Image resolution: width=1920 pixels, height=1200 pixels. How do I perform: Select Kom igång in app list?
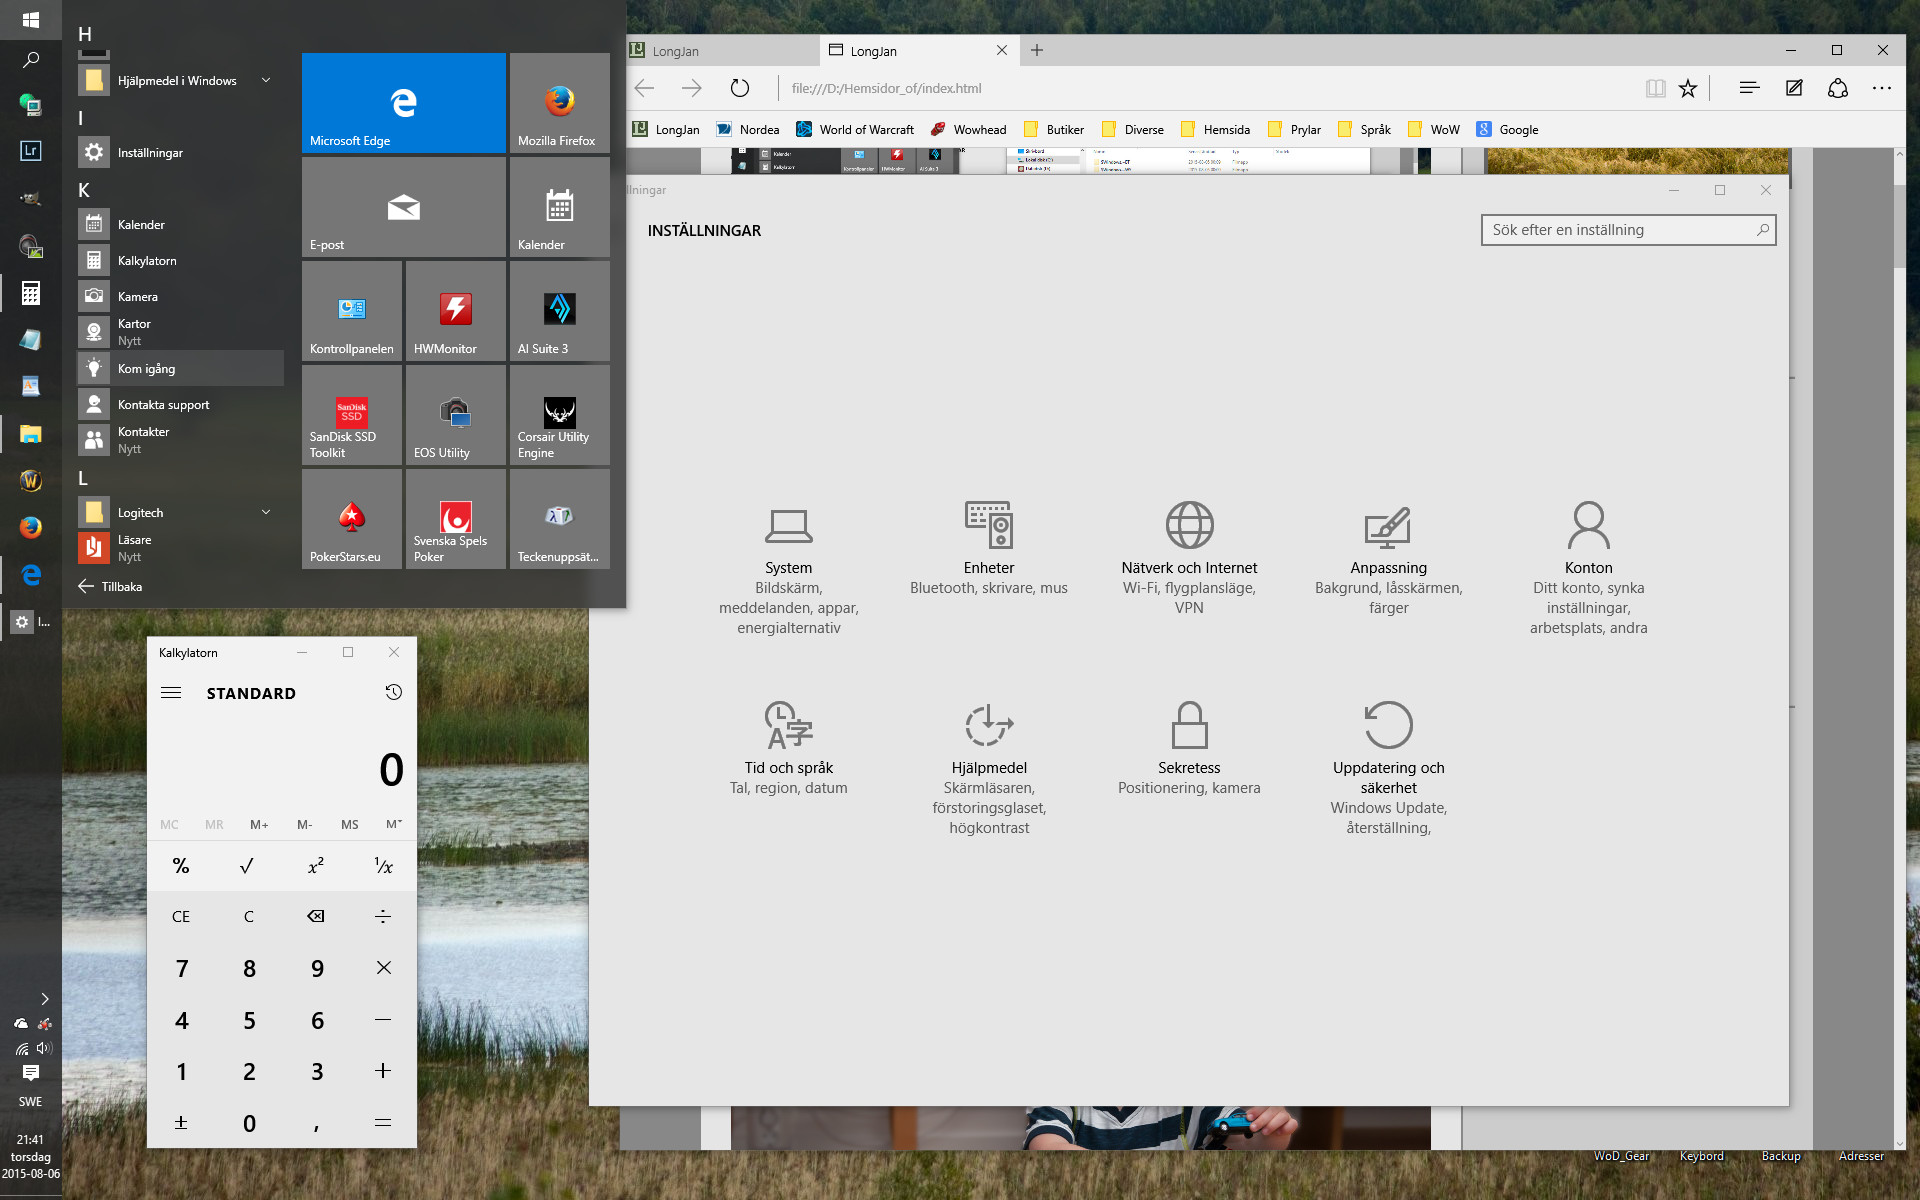tap(180, 368)
